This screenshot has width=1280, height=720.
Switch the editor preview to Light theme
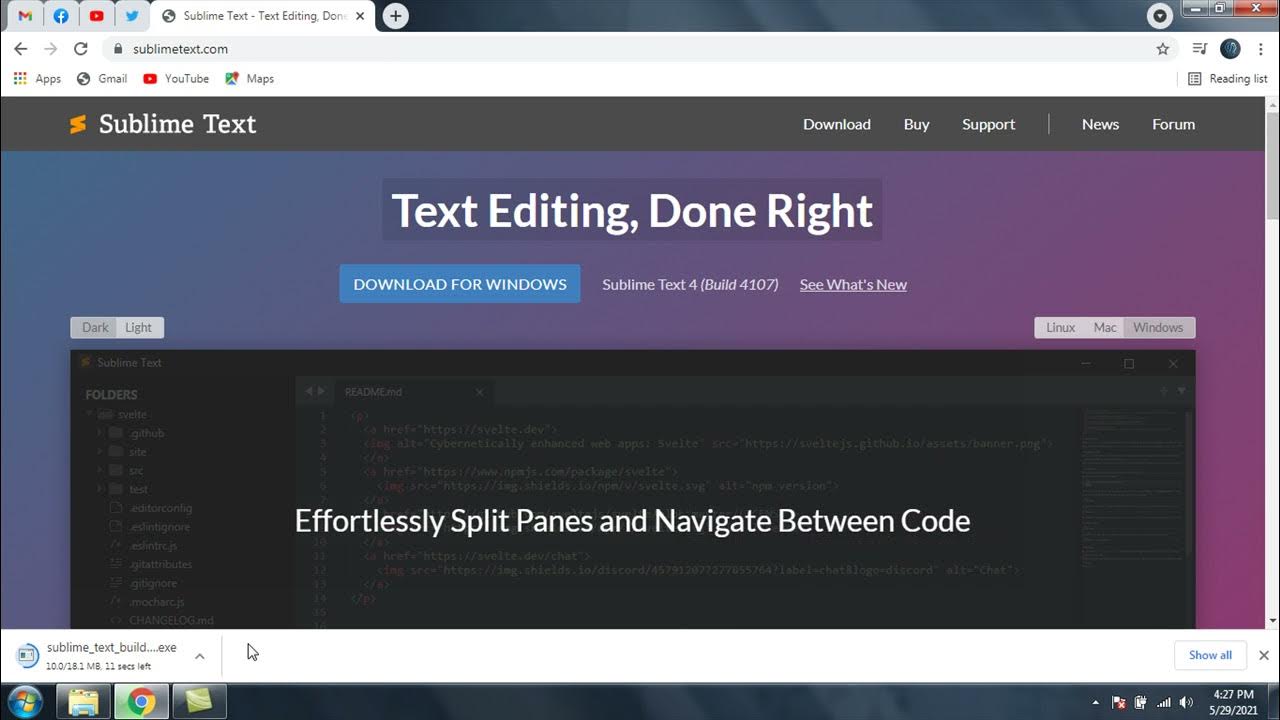139,327
